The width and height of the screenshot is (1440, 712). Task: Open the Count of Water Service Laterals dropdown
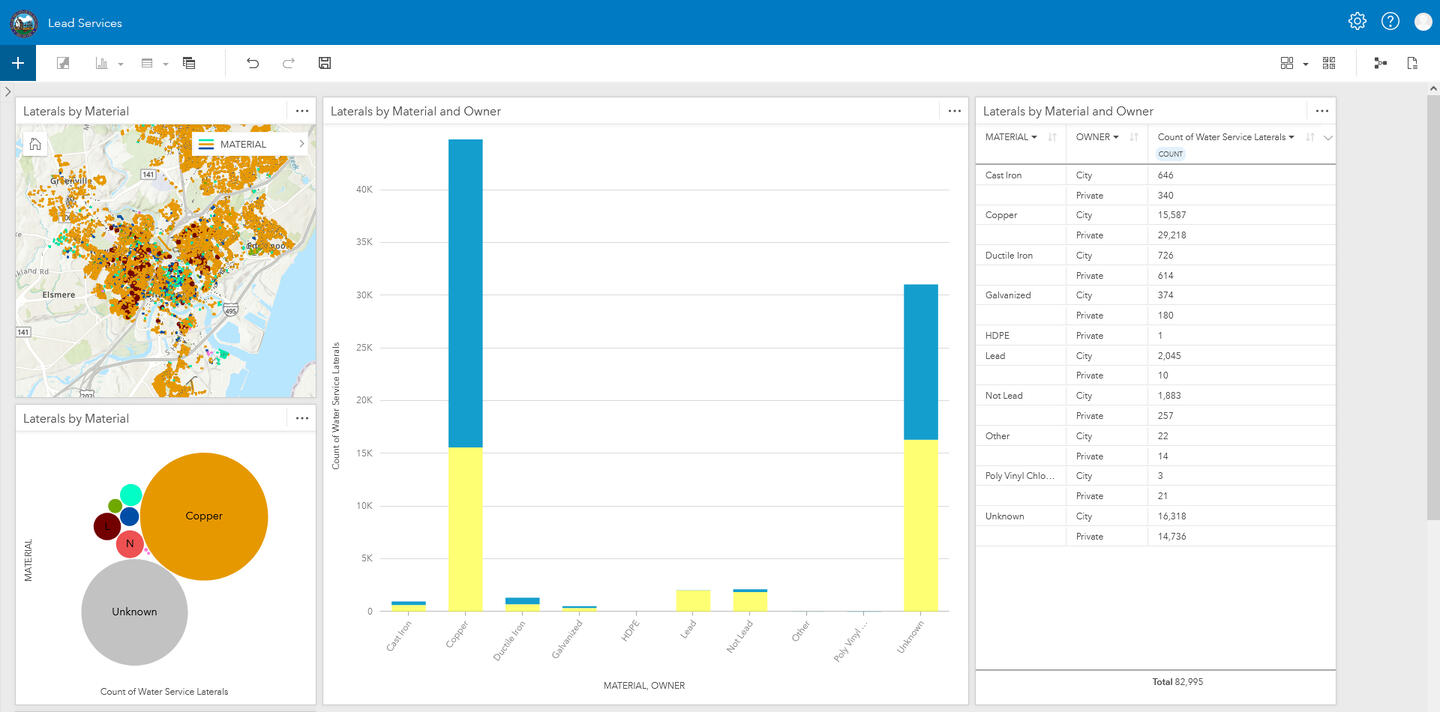click(1292, 137)
